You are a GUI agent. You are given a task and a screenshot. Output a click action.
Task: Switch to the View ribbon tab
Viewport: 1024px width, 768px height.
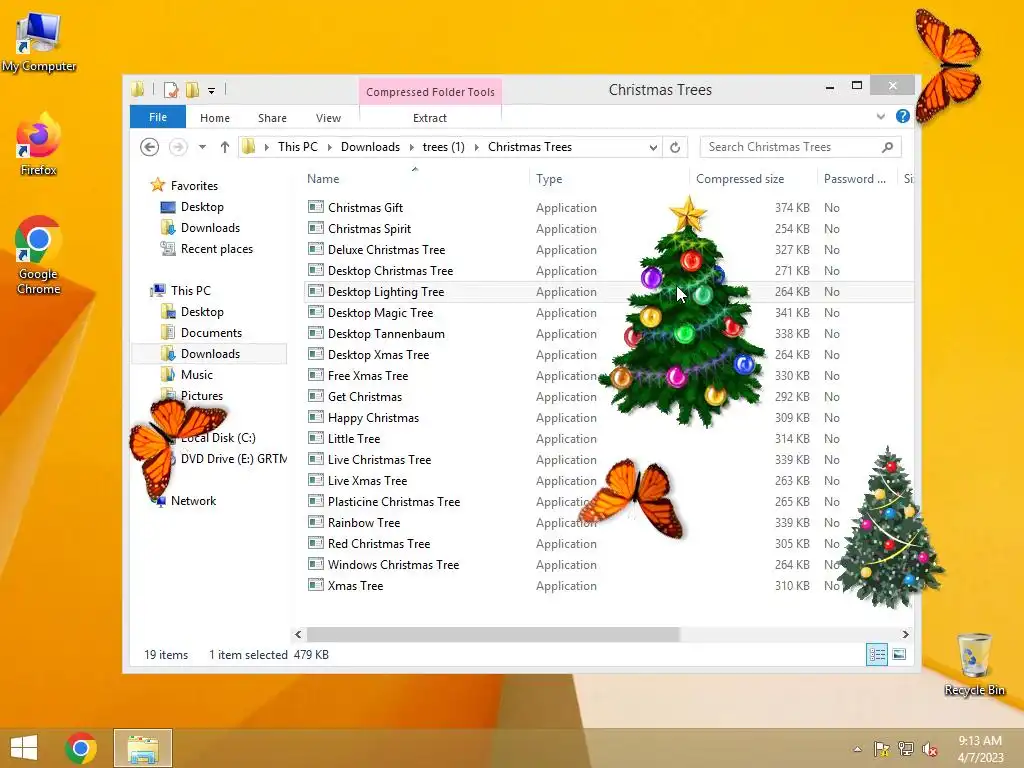328,118
